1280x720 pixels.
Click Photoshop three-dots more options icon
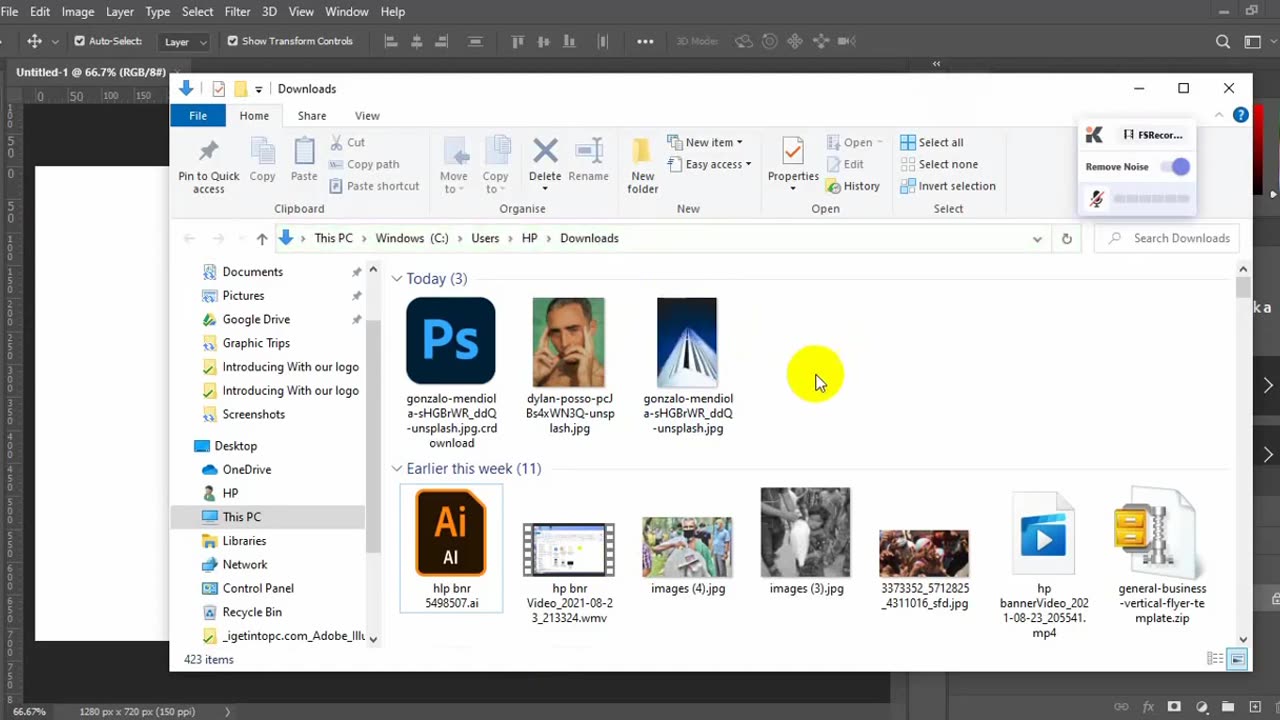pyautogui.click(x=645, y=41)
